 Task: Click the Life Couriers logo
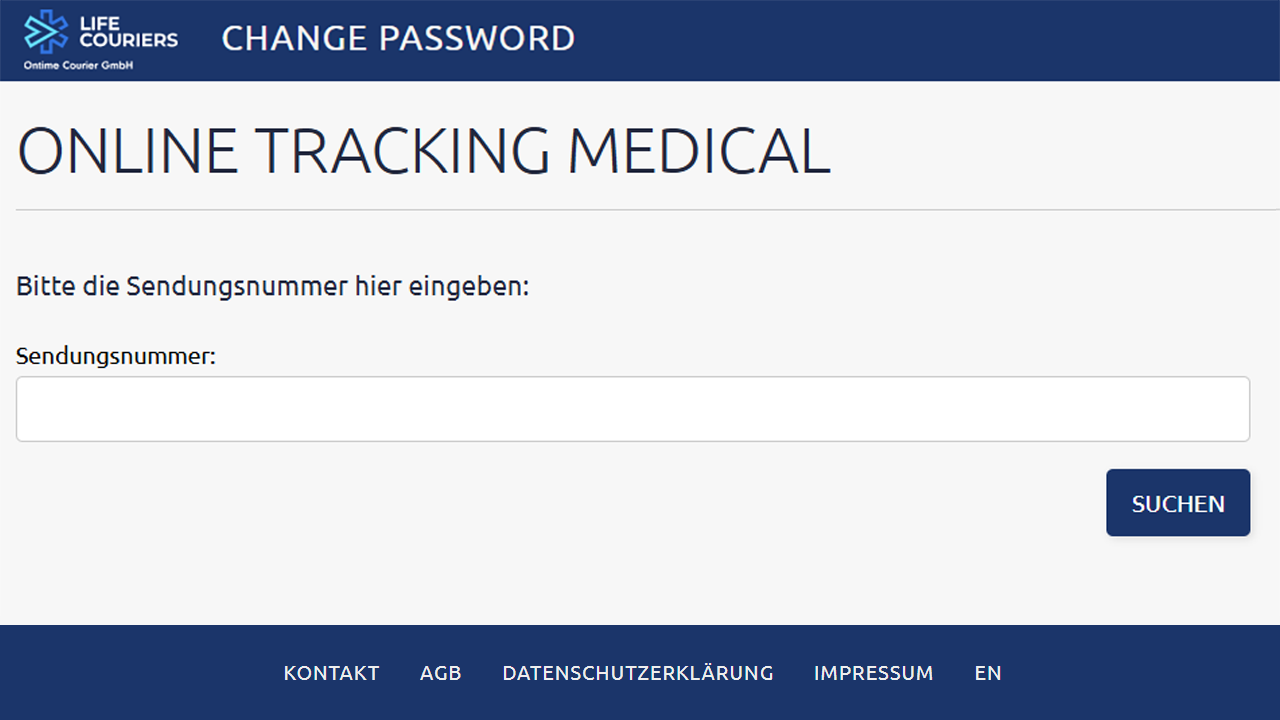[x=100, y=38]
